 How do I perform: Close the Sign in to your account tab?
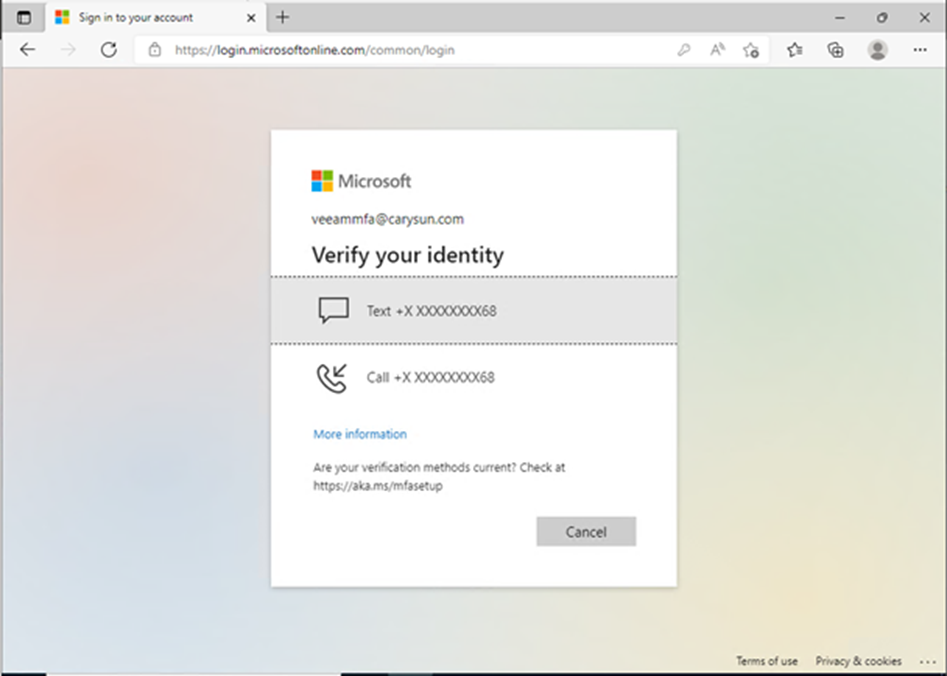coord(251,18)
